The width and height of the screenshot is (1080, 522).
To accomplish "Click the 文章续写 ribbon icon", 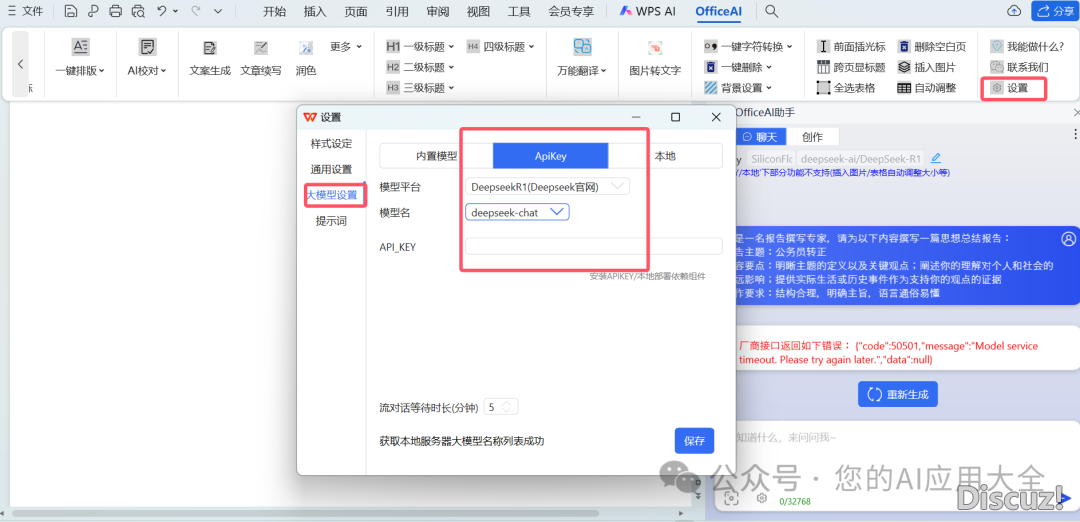I will point(261,48).
